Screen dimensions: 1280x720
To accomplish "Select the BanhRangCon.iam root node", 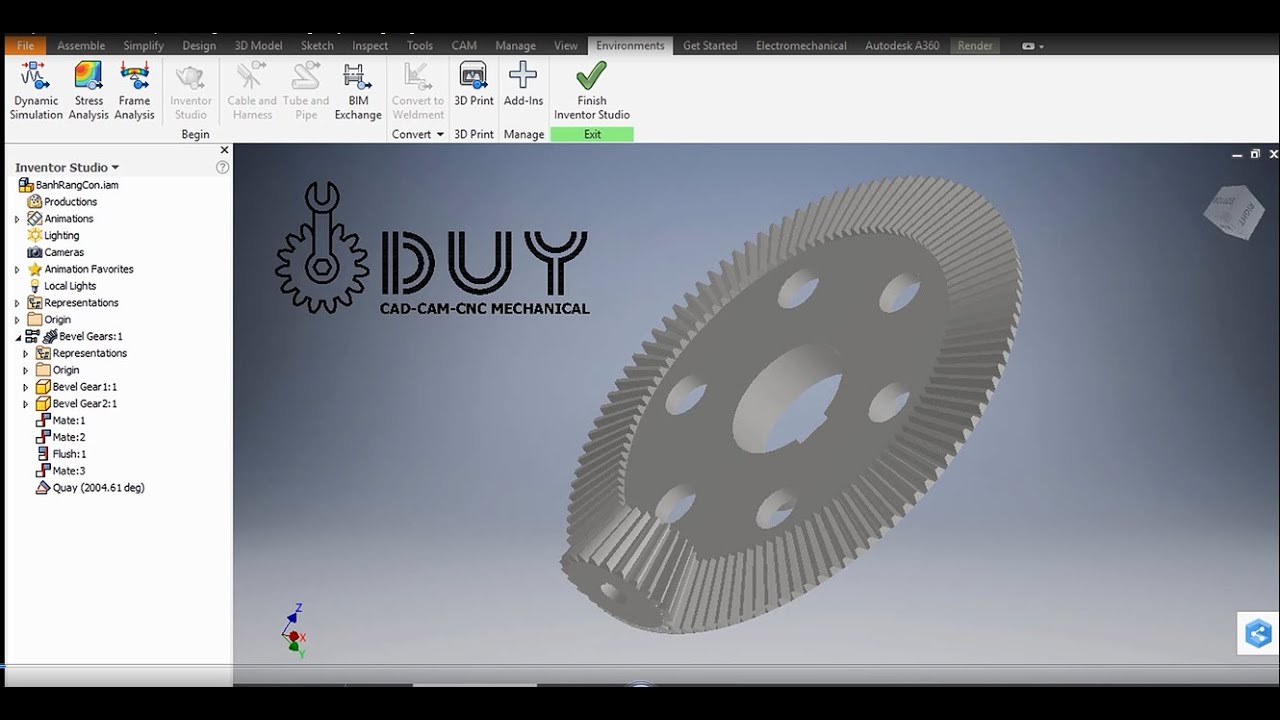I will (x=69, y=185).
